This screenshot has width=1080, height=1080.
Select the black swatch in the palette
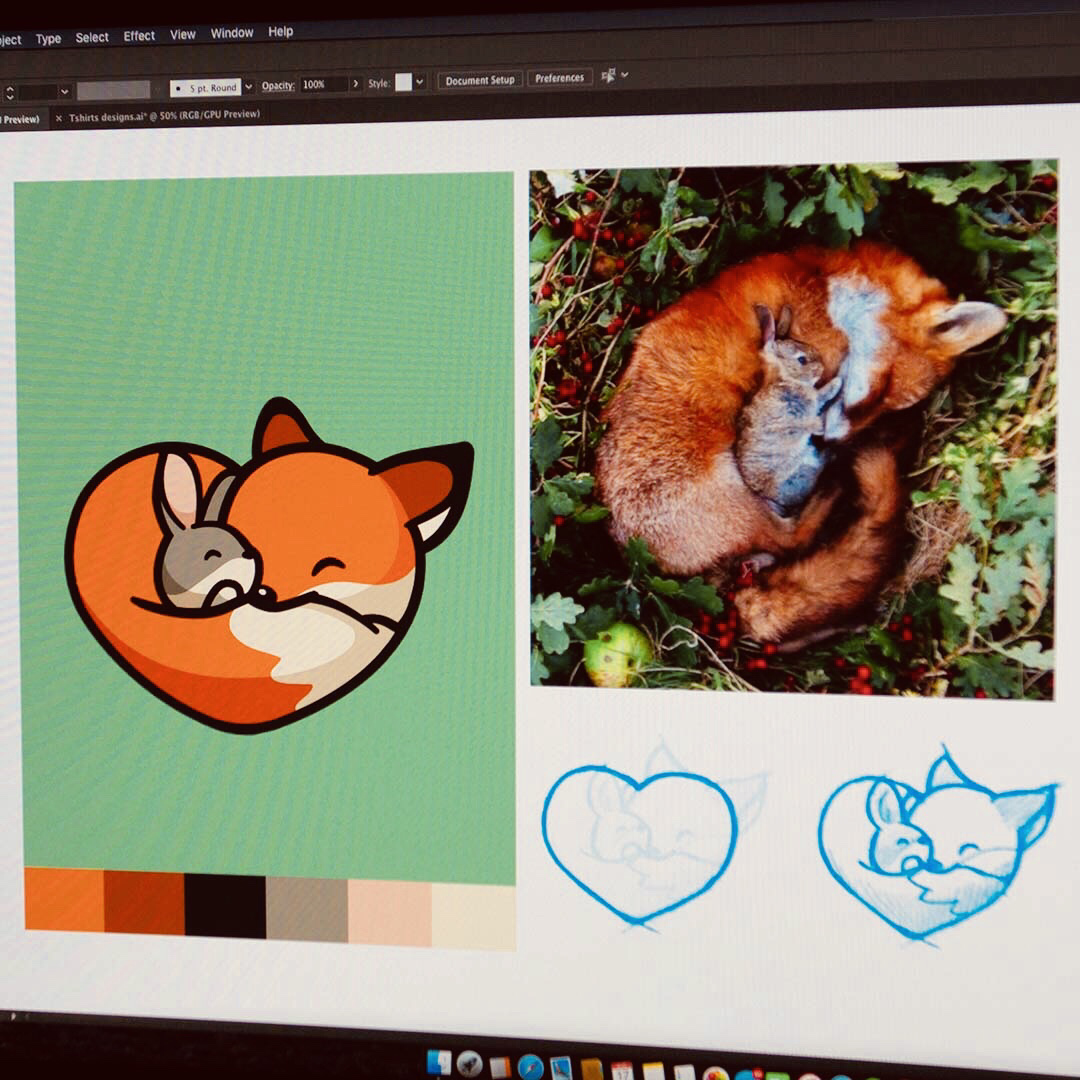(225, 906)
